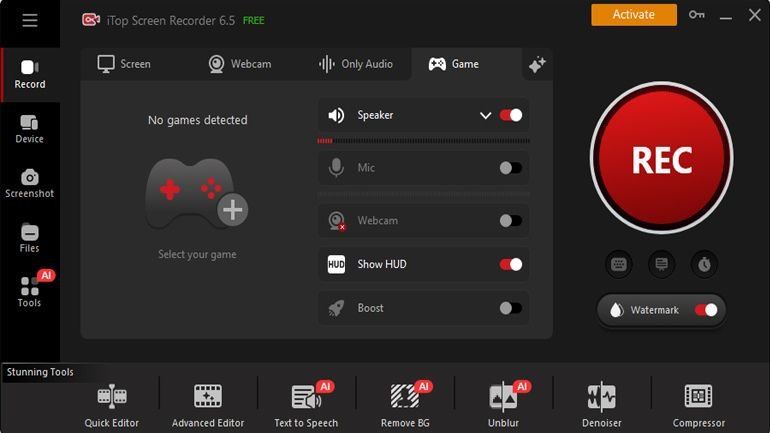
Task: Click the Speaker volume icon
Action: (336, 115)
